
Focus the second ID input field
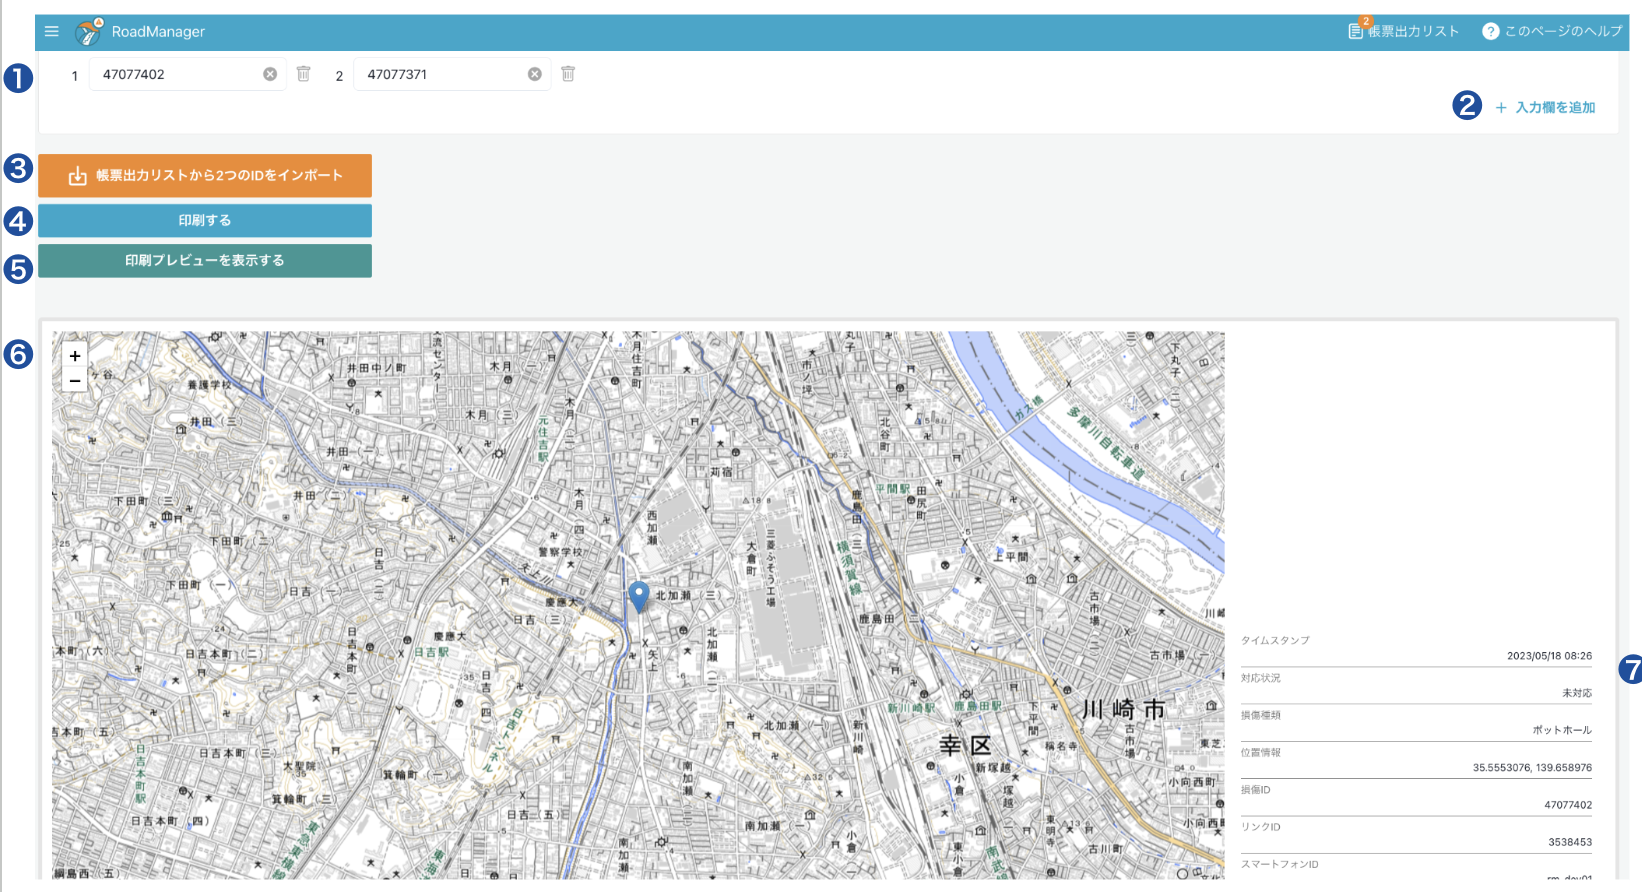442,74
